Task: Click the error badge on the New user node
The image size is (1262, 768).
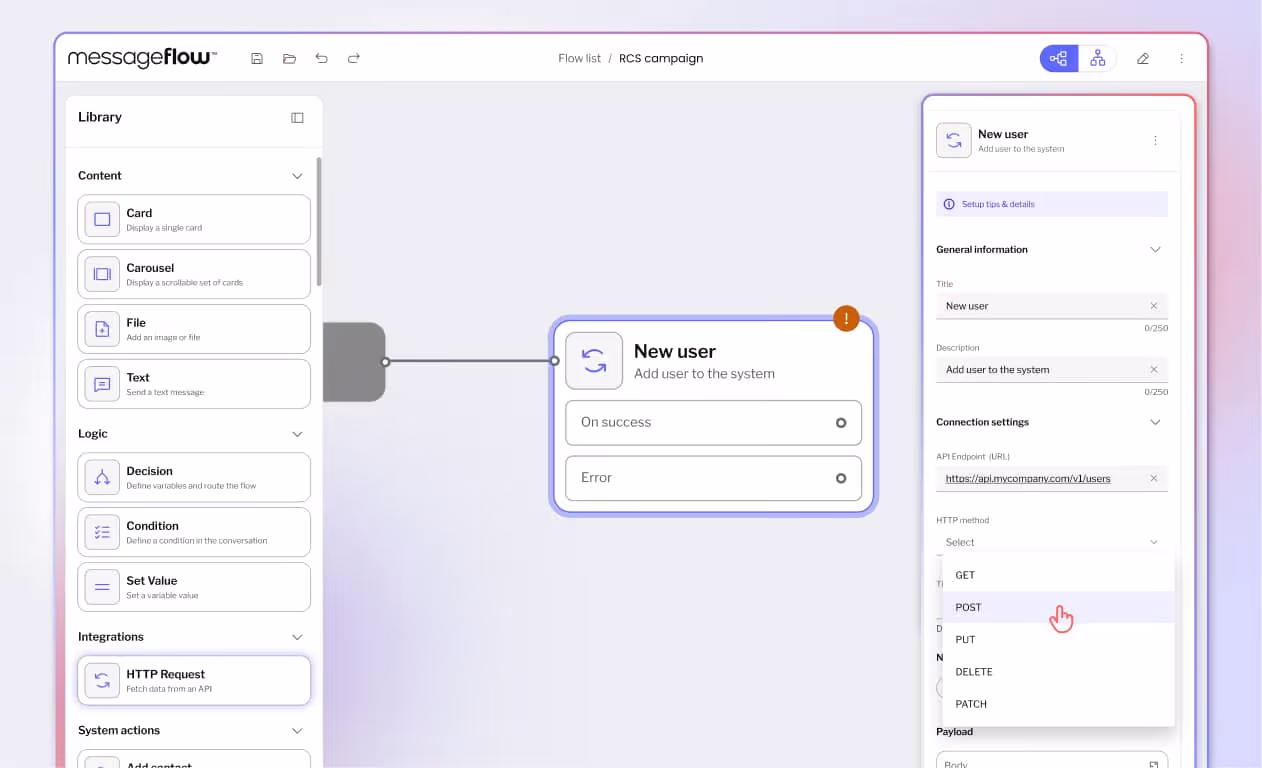Action: click(846, 318)
